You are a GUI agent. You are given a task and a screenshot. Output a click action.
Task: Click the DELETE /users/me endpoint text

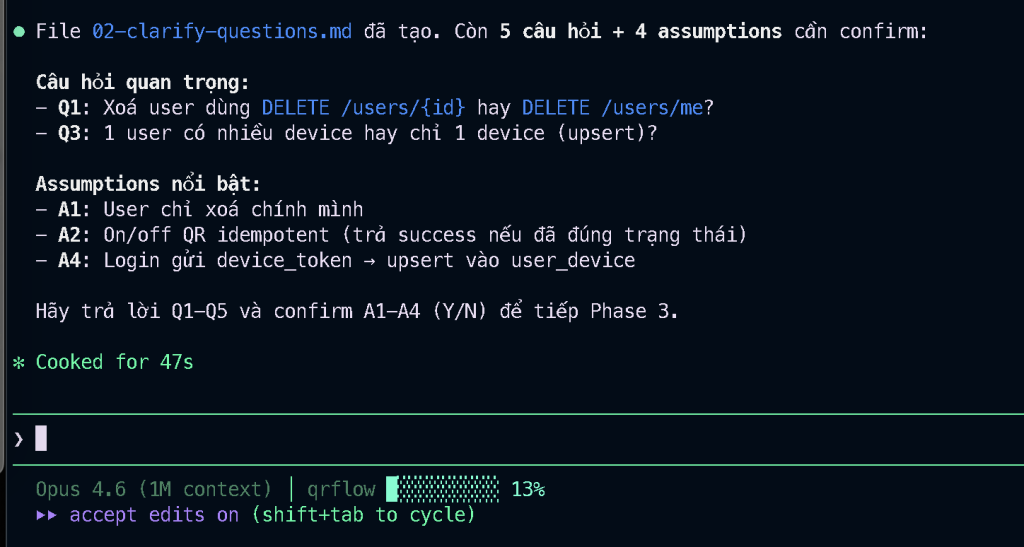tap(615, 107)
